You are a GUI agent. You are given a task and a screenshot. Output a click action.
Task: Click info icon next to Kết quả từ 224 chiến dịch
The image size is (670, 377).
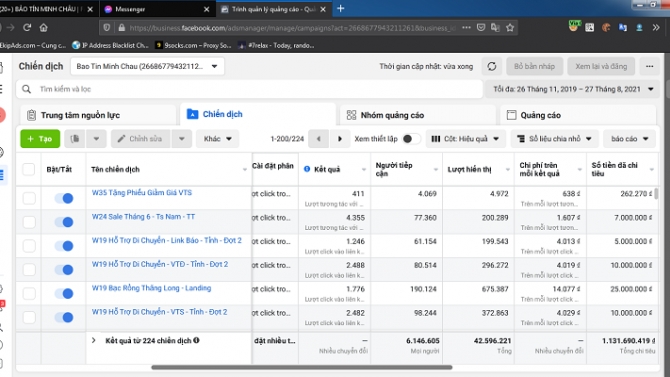[196, 341]
